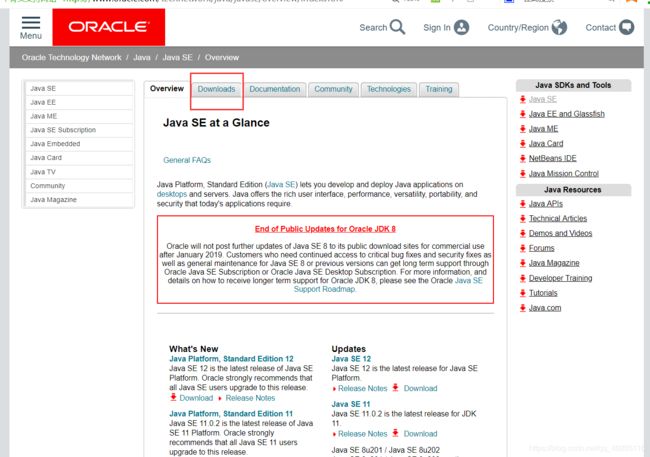Click download arrow icon beside Java Card link
Screen dimensions: 650x457
click(x=523, y=143)
